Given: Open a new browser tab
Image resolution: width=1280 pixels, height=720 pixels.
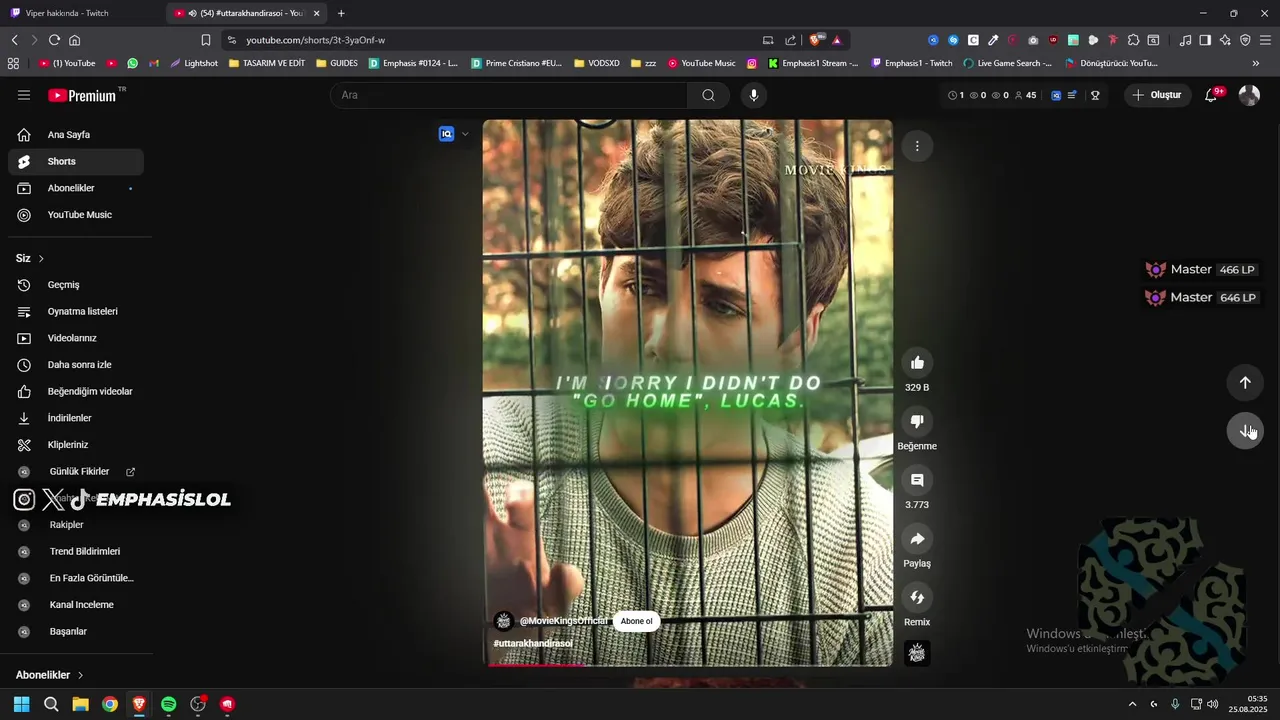Looking at the screenshot, I should pos(341,13).
